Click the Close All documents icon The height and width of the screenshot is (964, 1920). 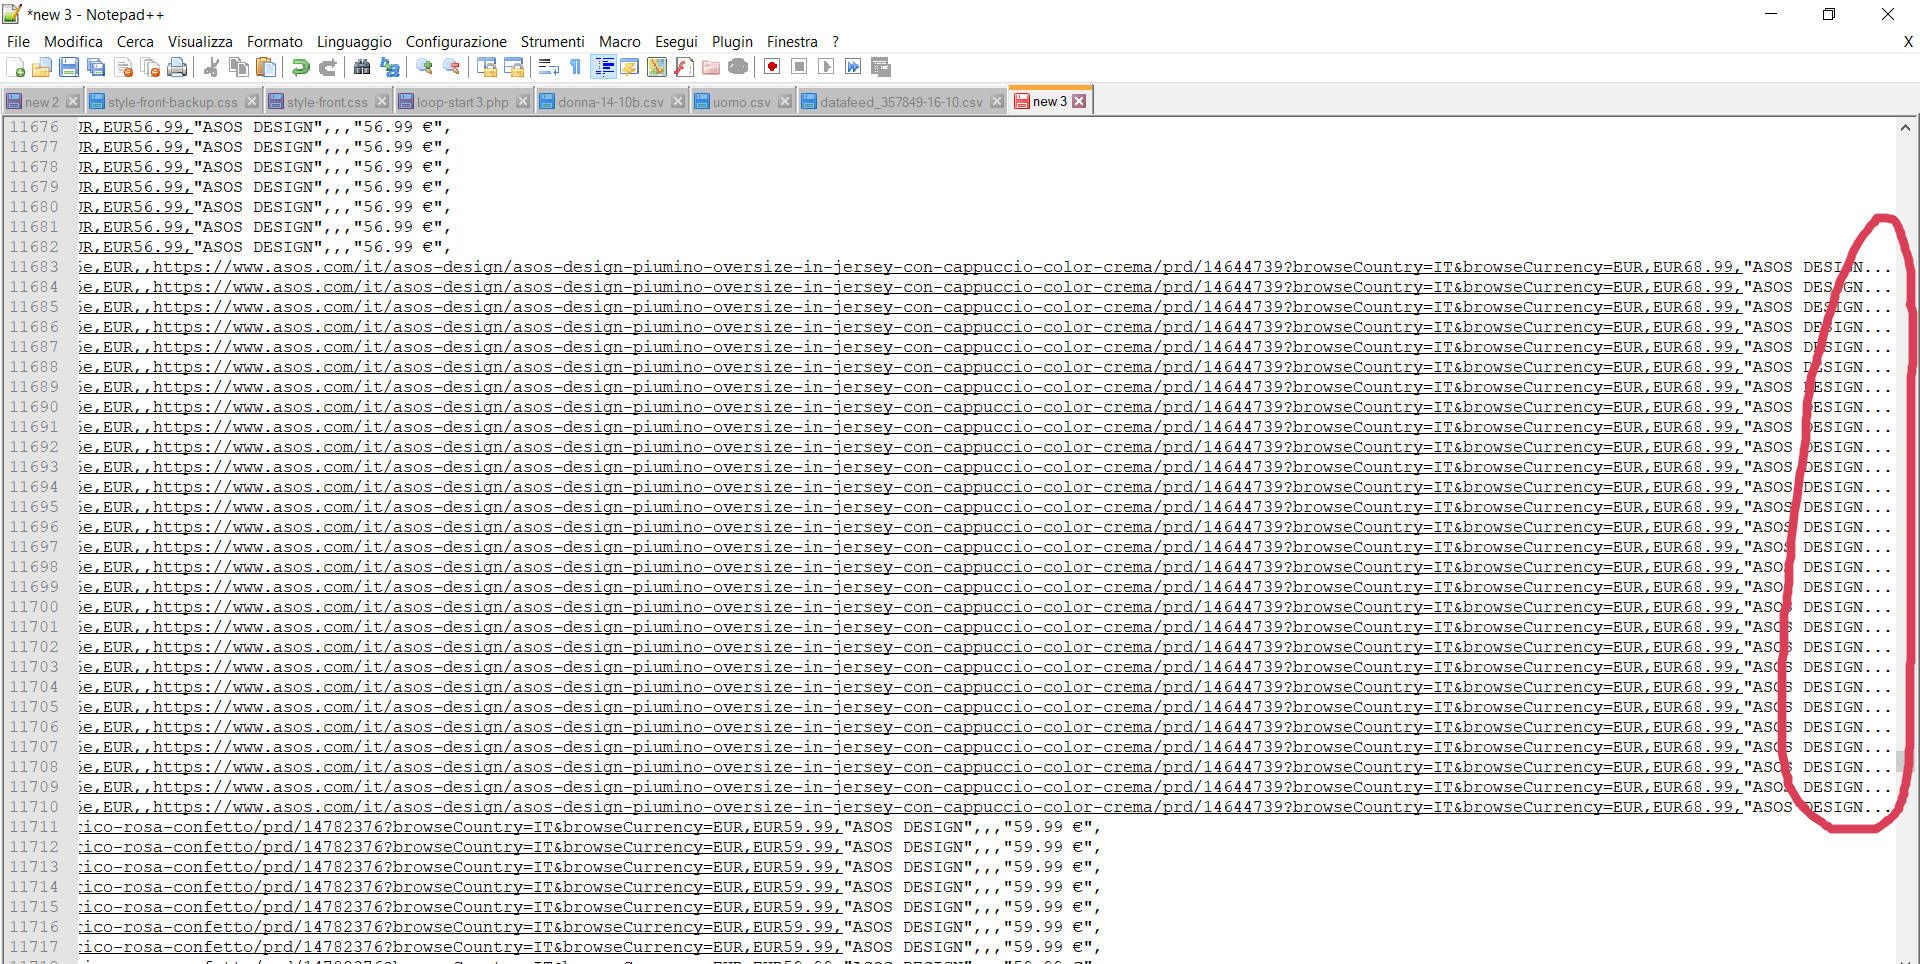point(150,67)
